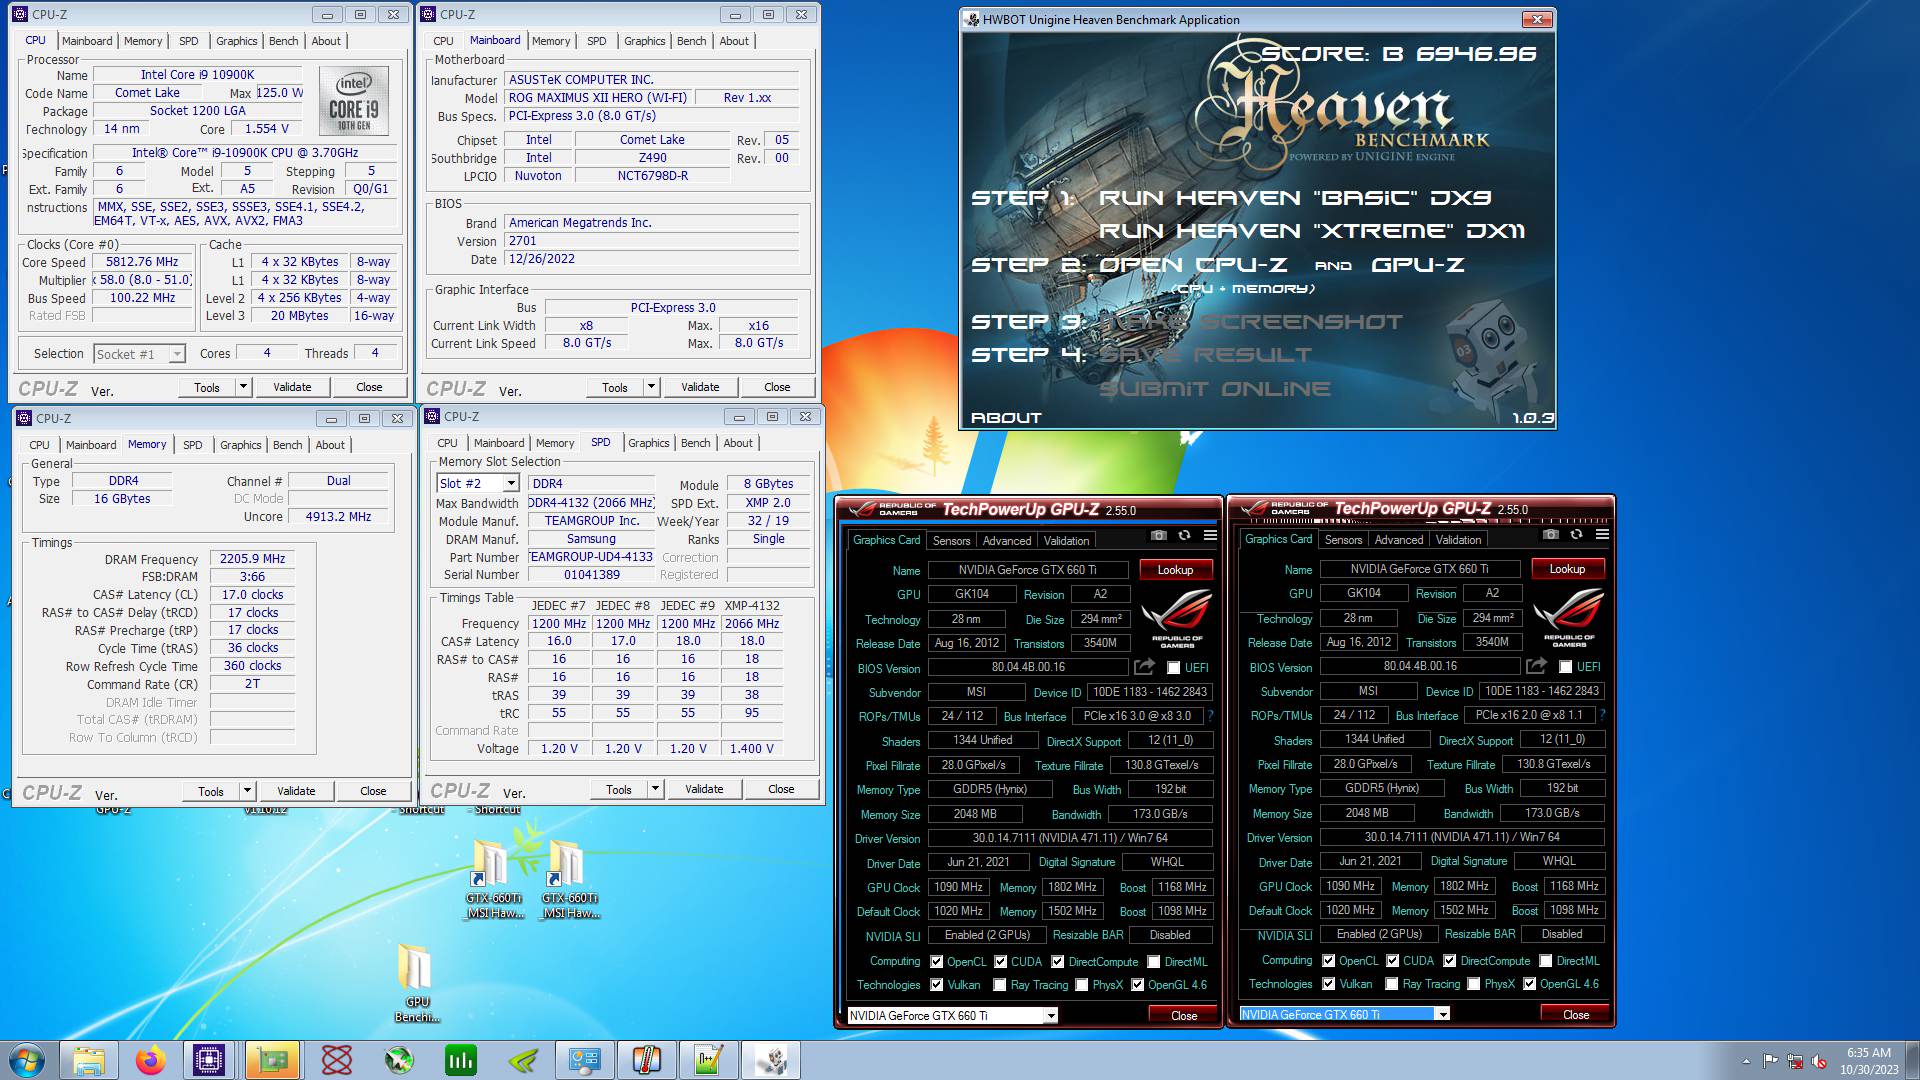The height and width of the screenshot is (1080, 1920).
Task: Expand the Tools arrow in the Memory window
Action: 246,791
